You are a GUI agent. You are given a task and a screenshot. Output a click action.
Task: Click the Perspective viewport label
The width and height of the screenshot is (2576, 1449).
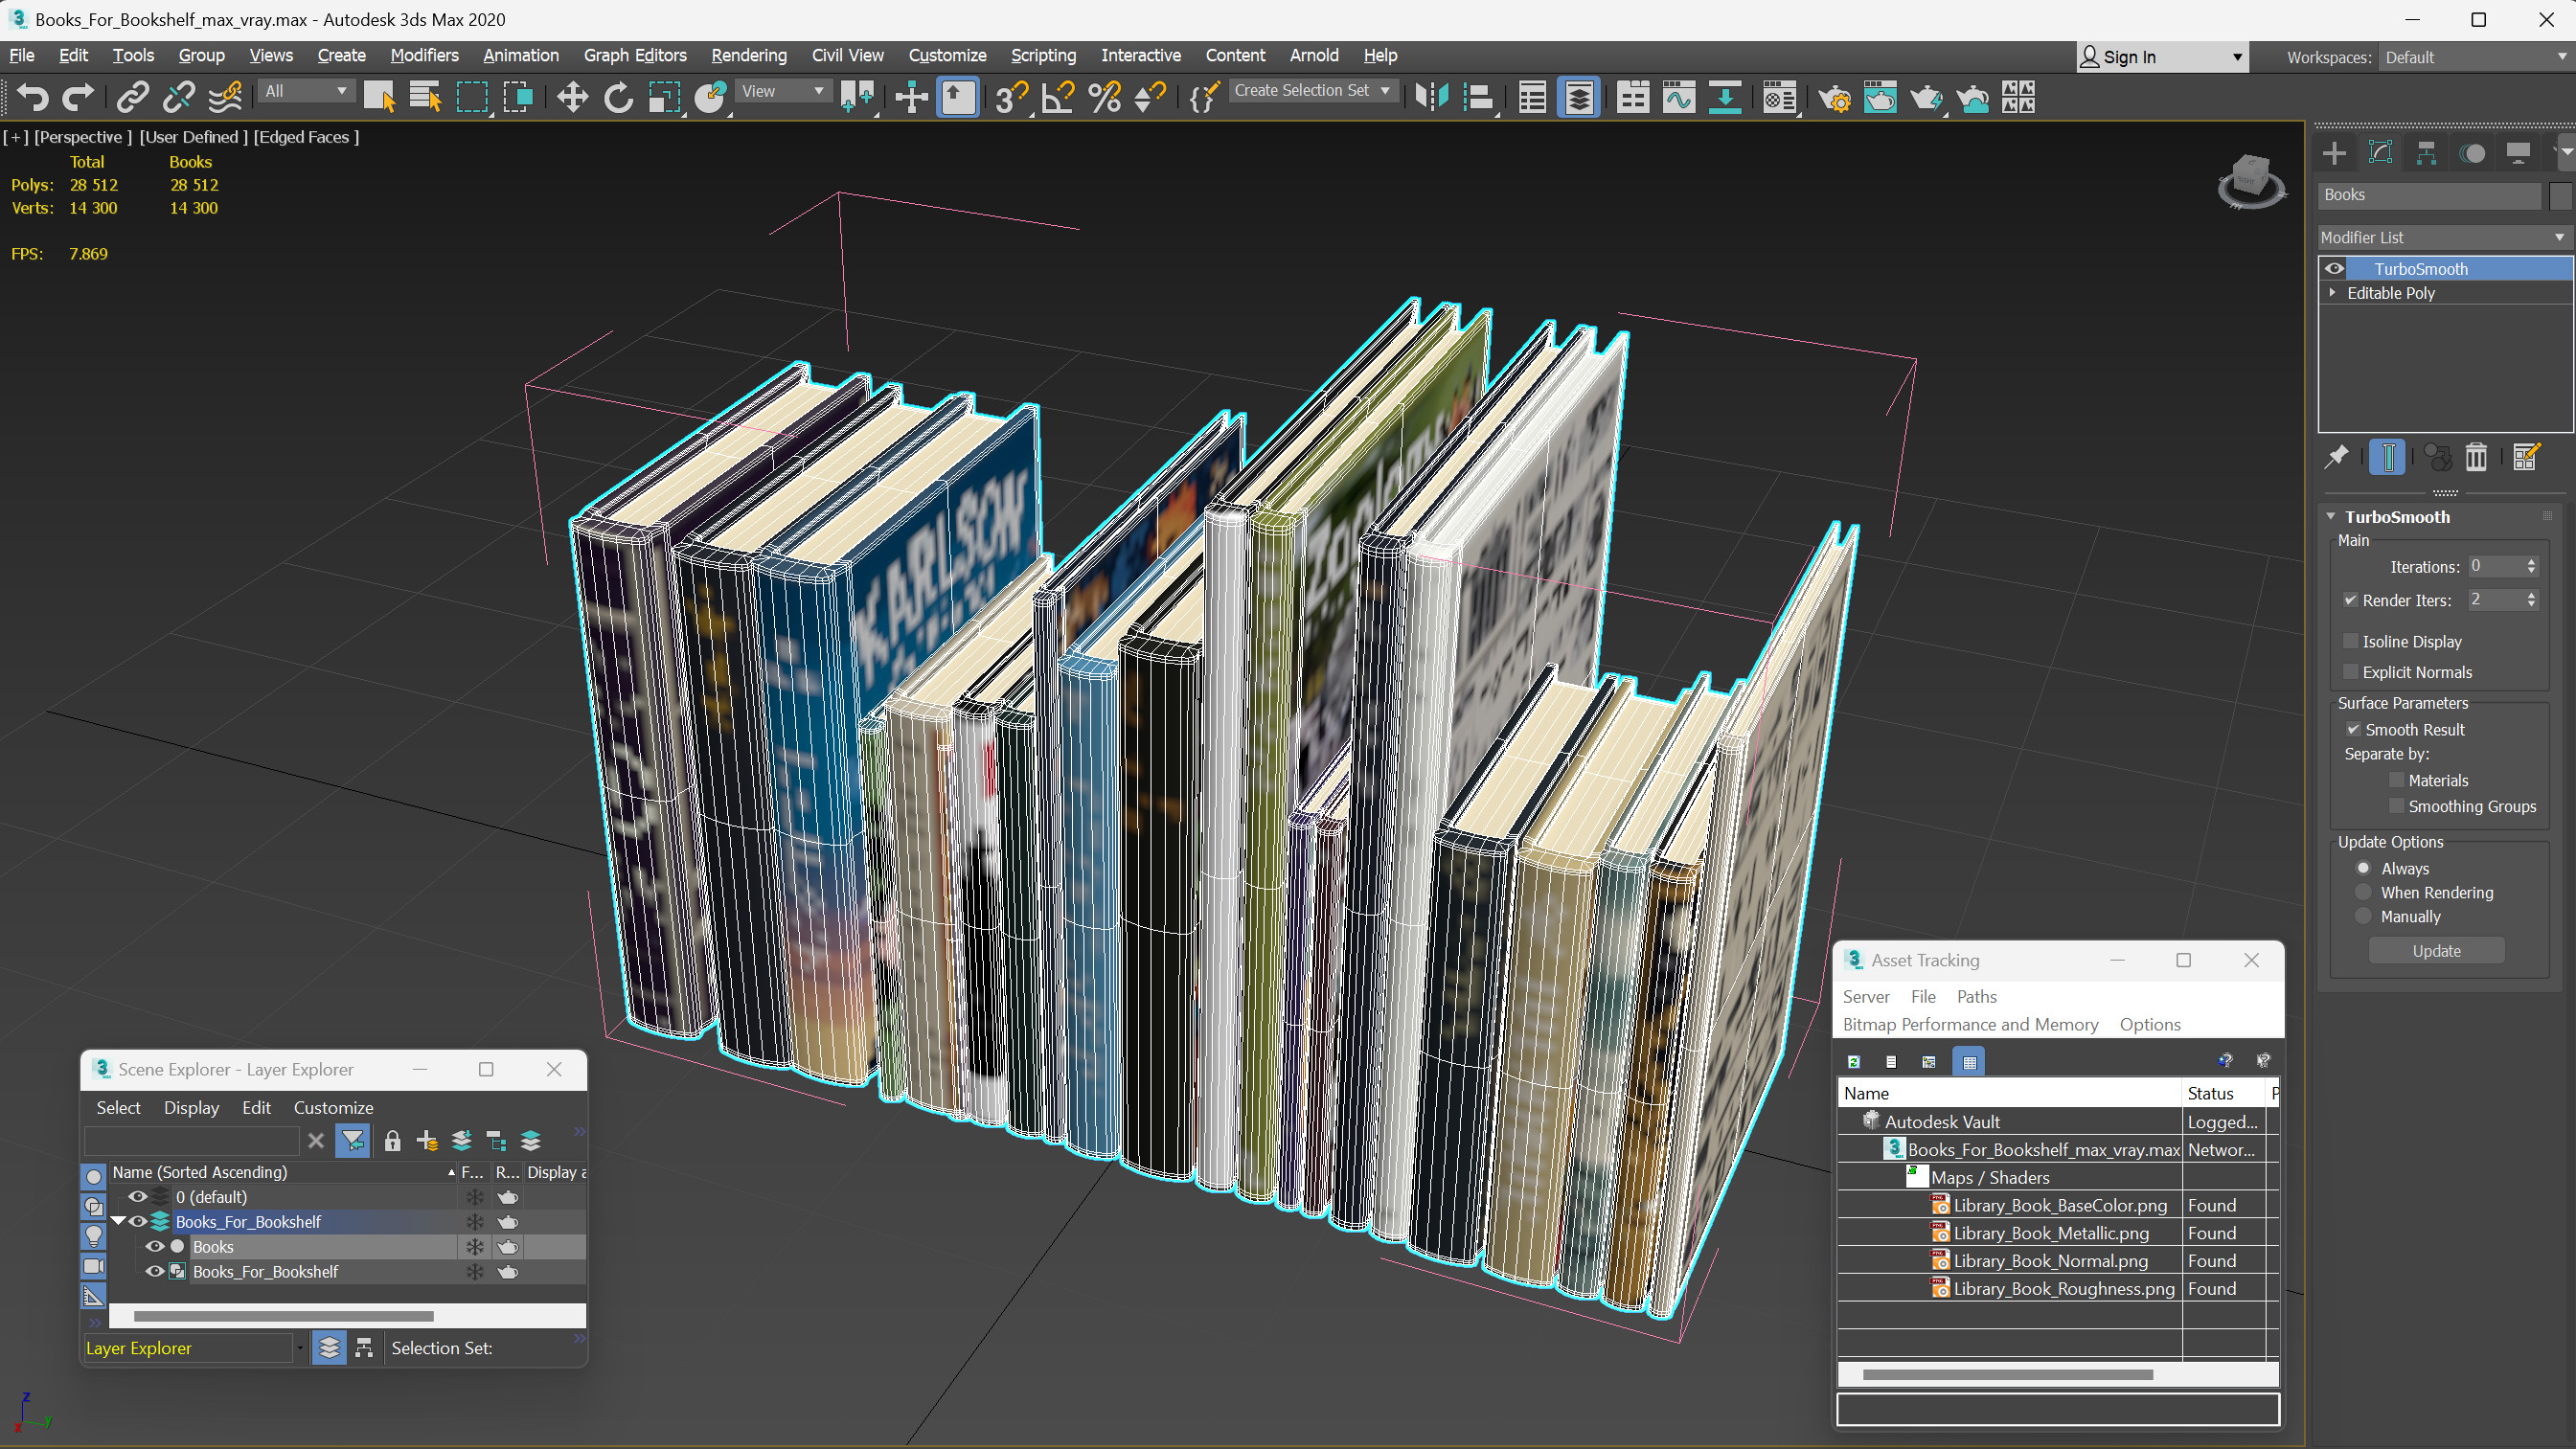click(x=82, y=137)
